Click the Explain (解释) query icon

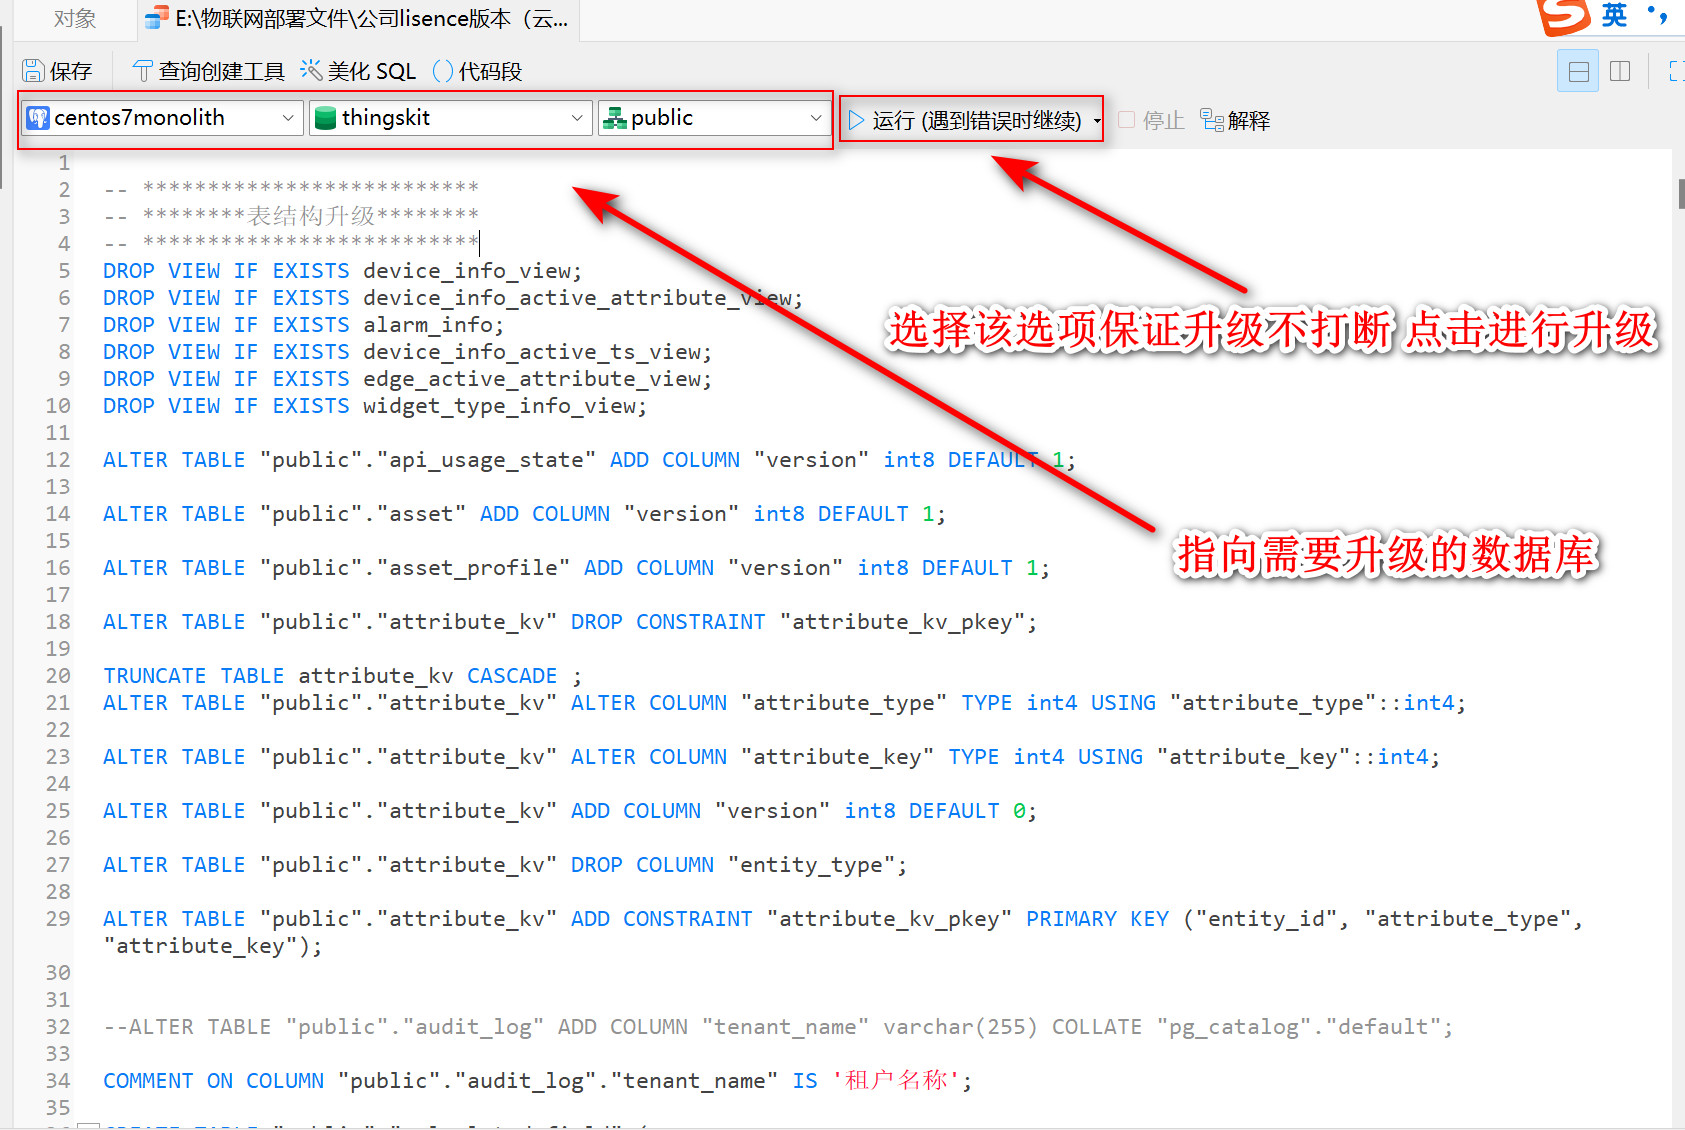click(x=1212, y=120)
